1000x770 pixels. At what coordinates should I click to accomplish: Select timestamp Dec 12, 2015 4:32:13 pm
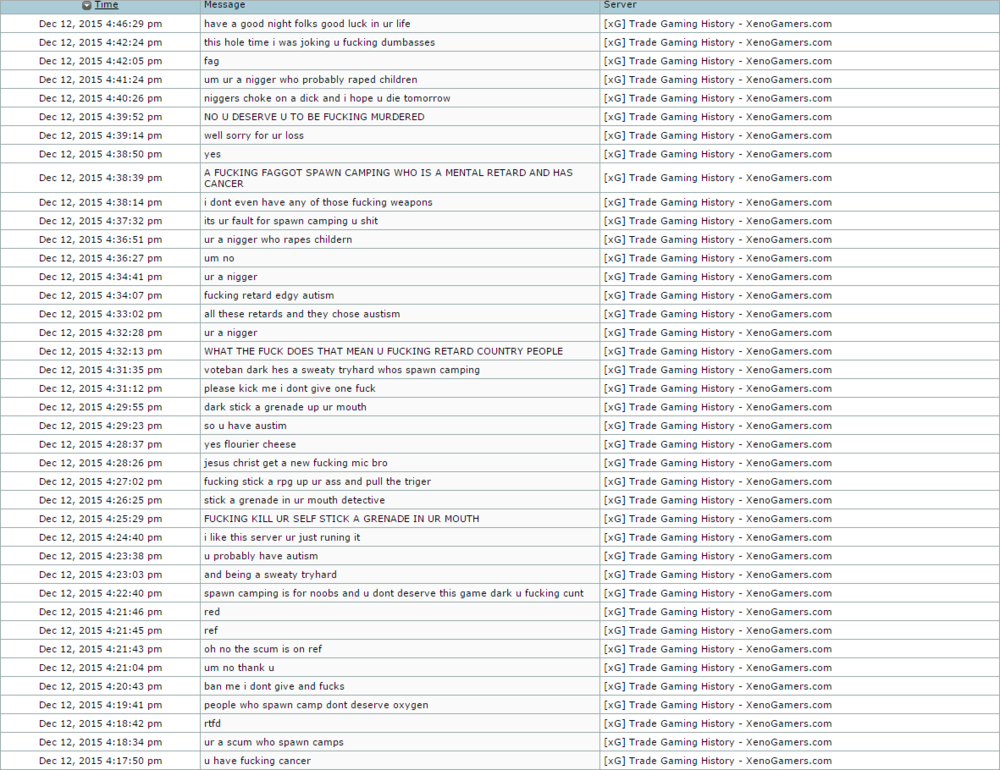pyautogui.click(x=100, y=351)
